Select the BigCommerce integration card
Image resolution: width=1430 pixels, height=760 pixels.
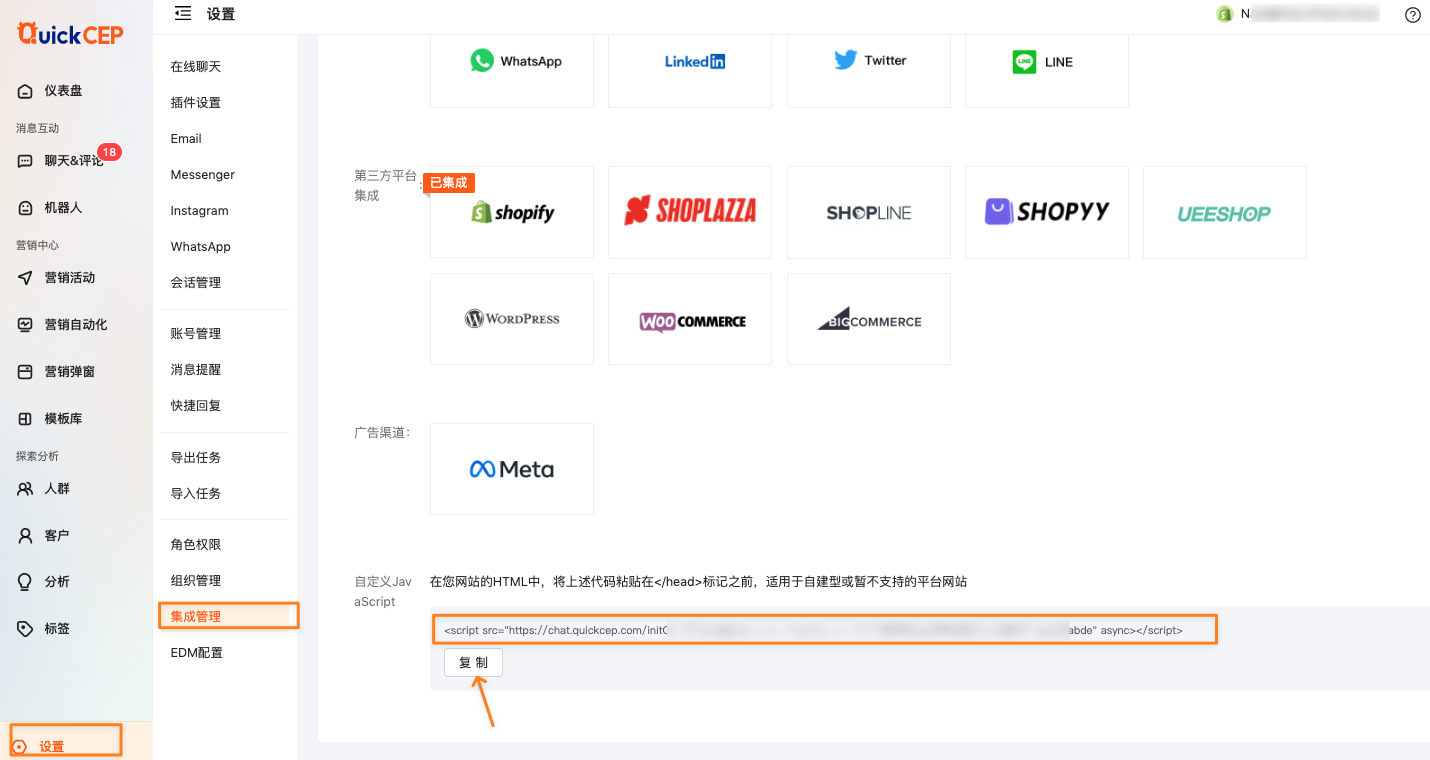(869, 319)
